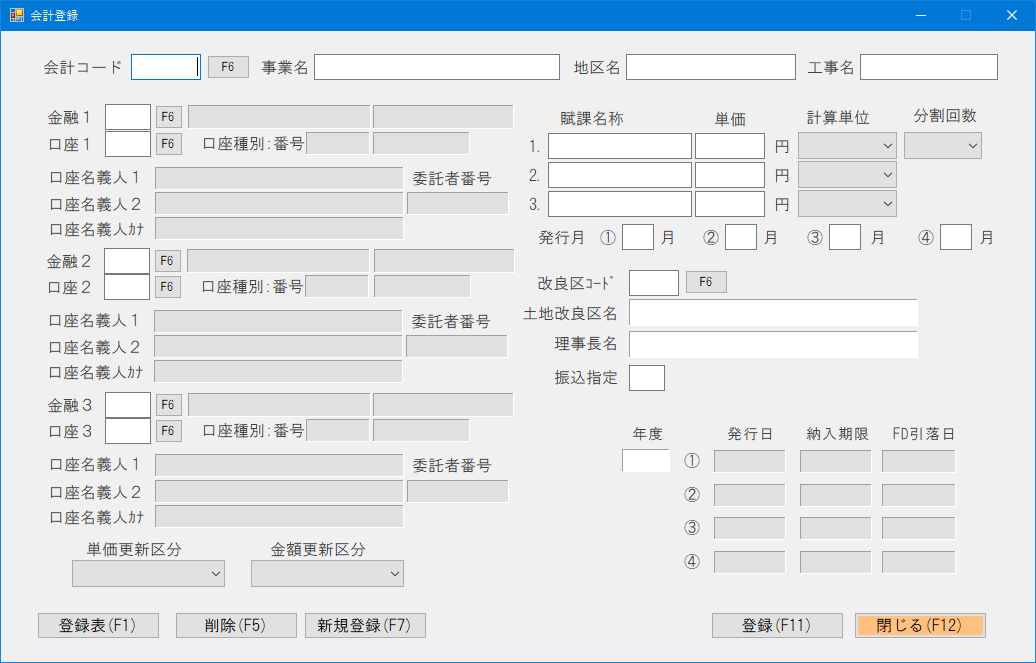Screen dimensions: 1036x663
Task: Open the 金額更新区分 dropdown
Action: [x=328, y=573]
